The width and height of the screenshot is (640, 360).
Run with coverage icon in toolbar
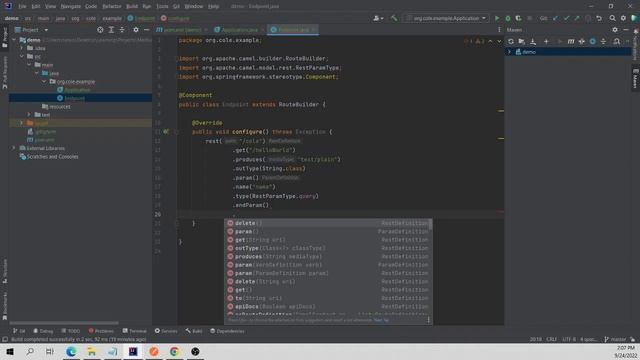tap(518, 18)
